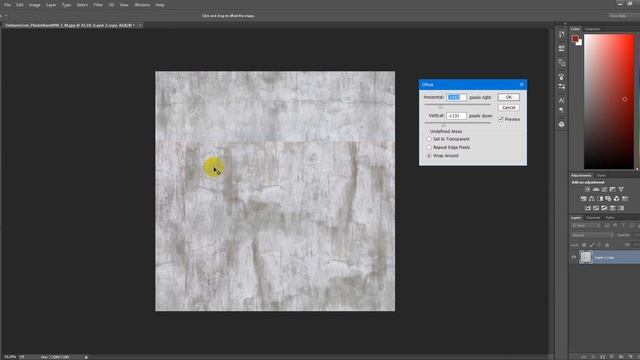The image size is (640, 360).
Task: Open the Image menu
Action: click(x=34, y=5)
